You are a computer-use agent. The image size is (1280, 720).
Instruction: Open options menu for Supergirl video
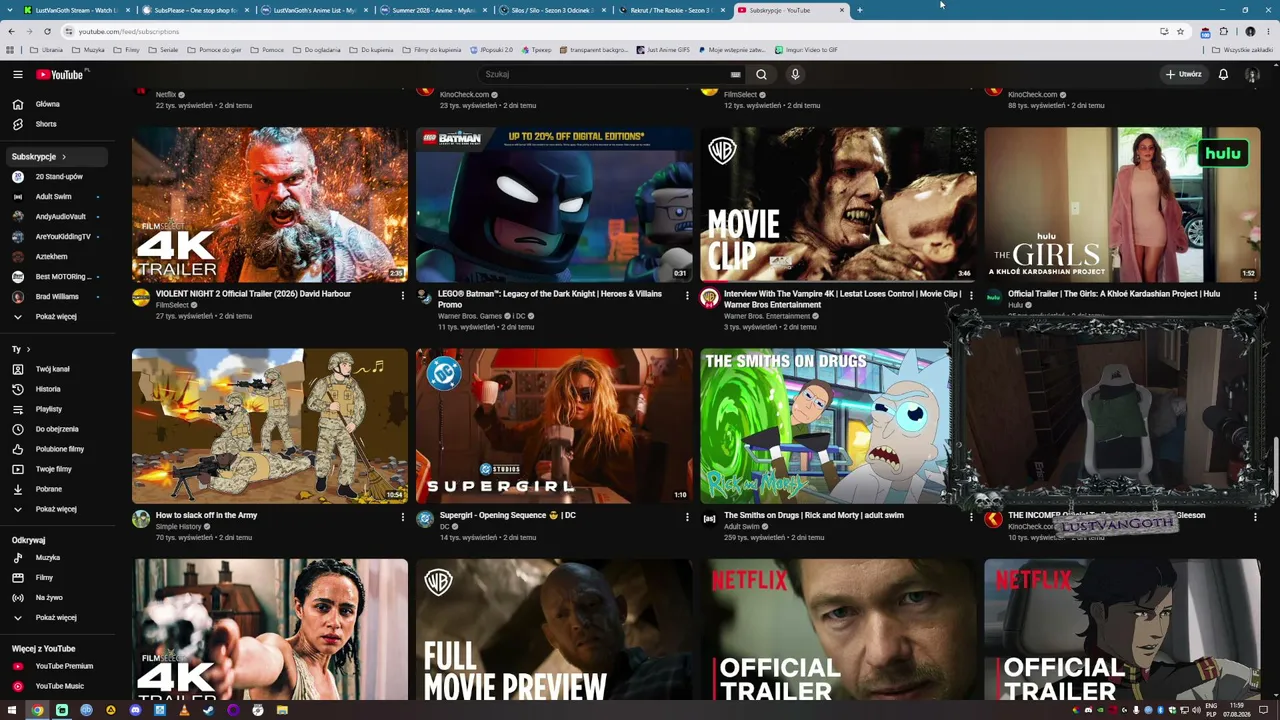687,517
